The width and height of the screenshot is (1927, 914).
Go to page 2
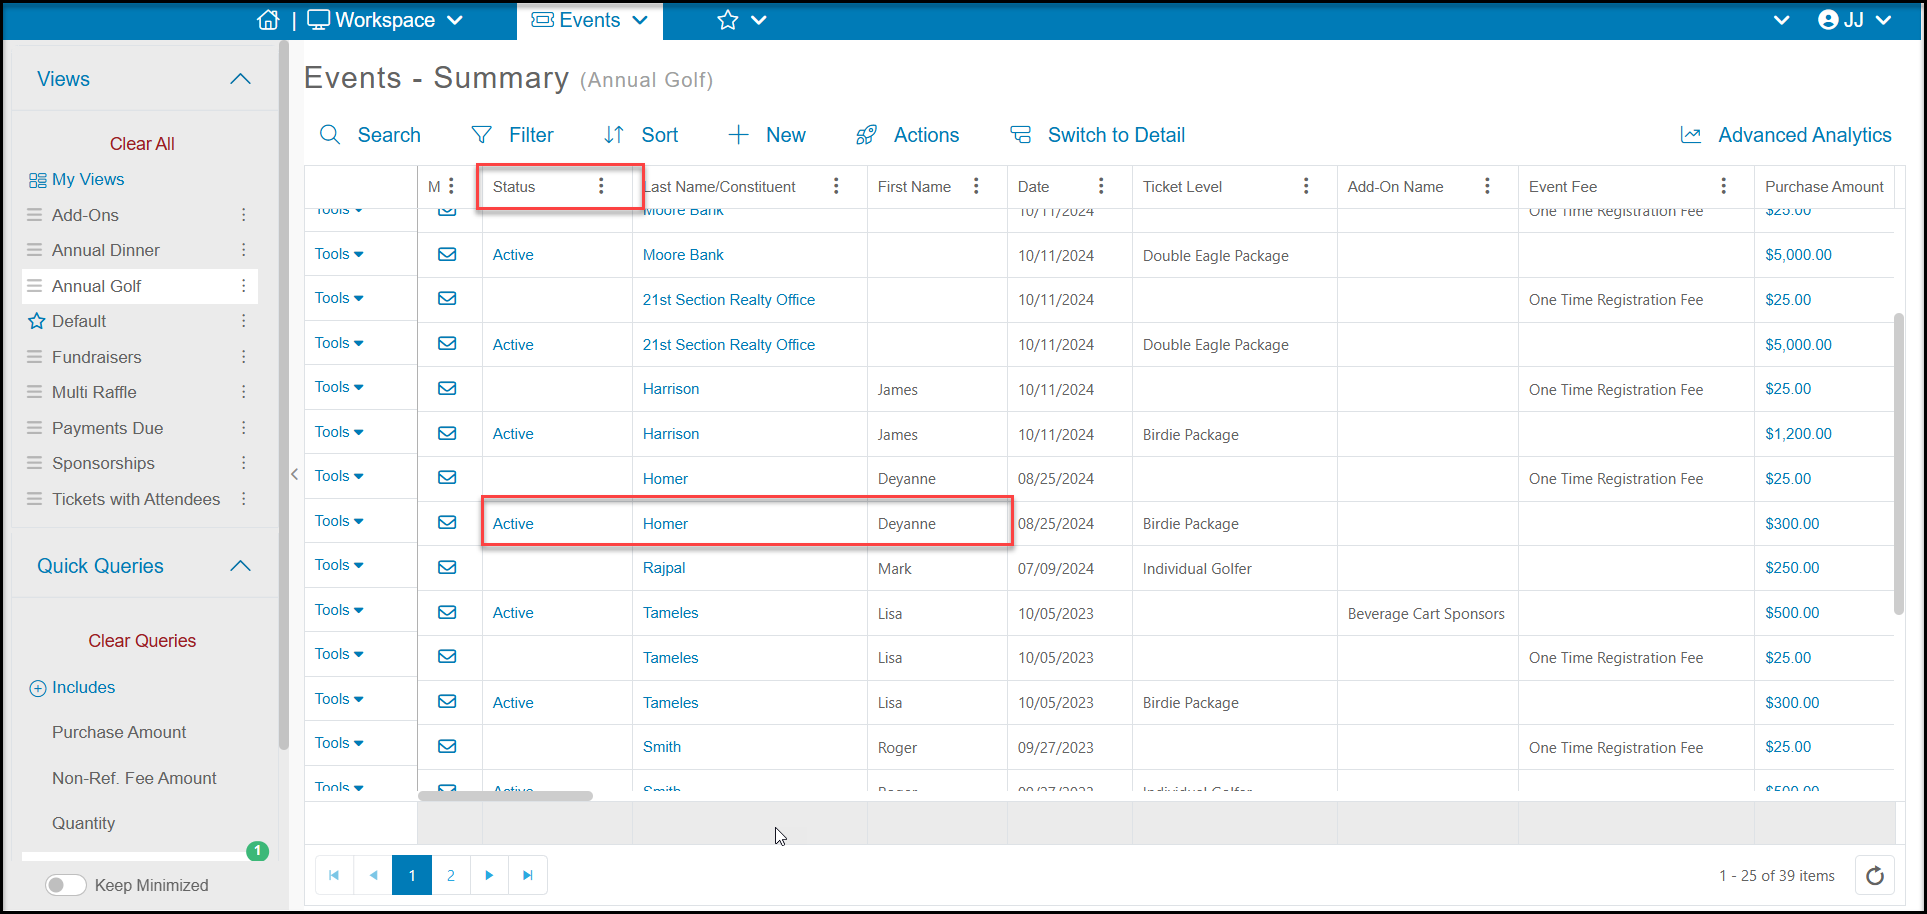point(451,875)
